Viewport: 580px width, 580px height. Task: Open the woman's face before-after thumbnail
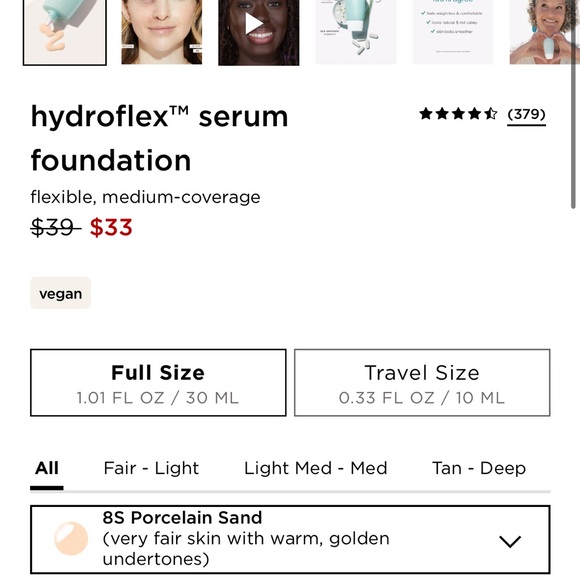click(x=162, y=33)
